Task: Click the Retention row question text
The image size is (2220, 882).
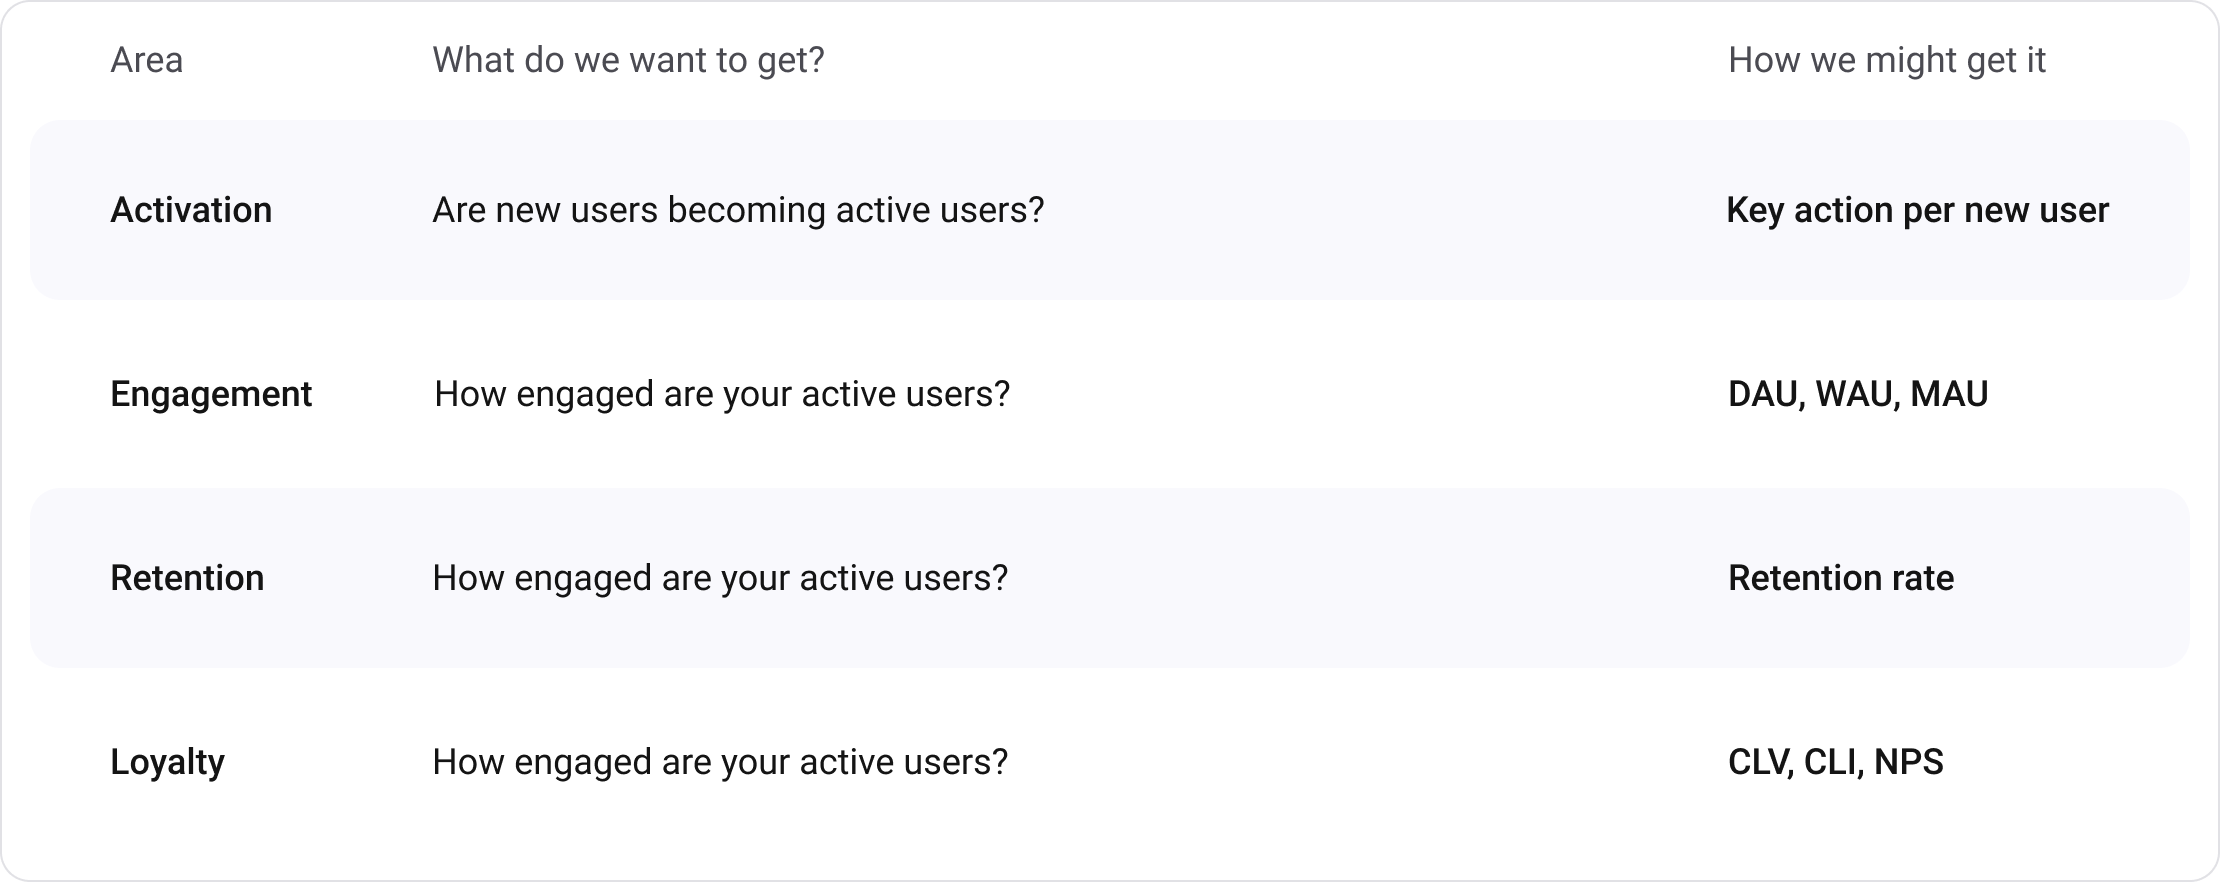Action: click(720, 578)
